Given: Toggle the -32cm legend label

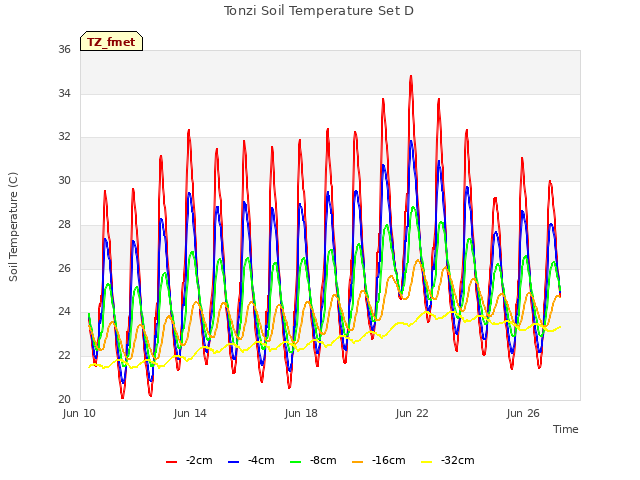Looking at the screenshot, I should [458, 460].
